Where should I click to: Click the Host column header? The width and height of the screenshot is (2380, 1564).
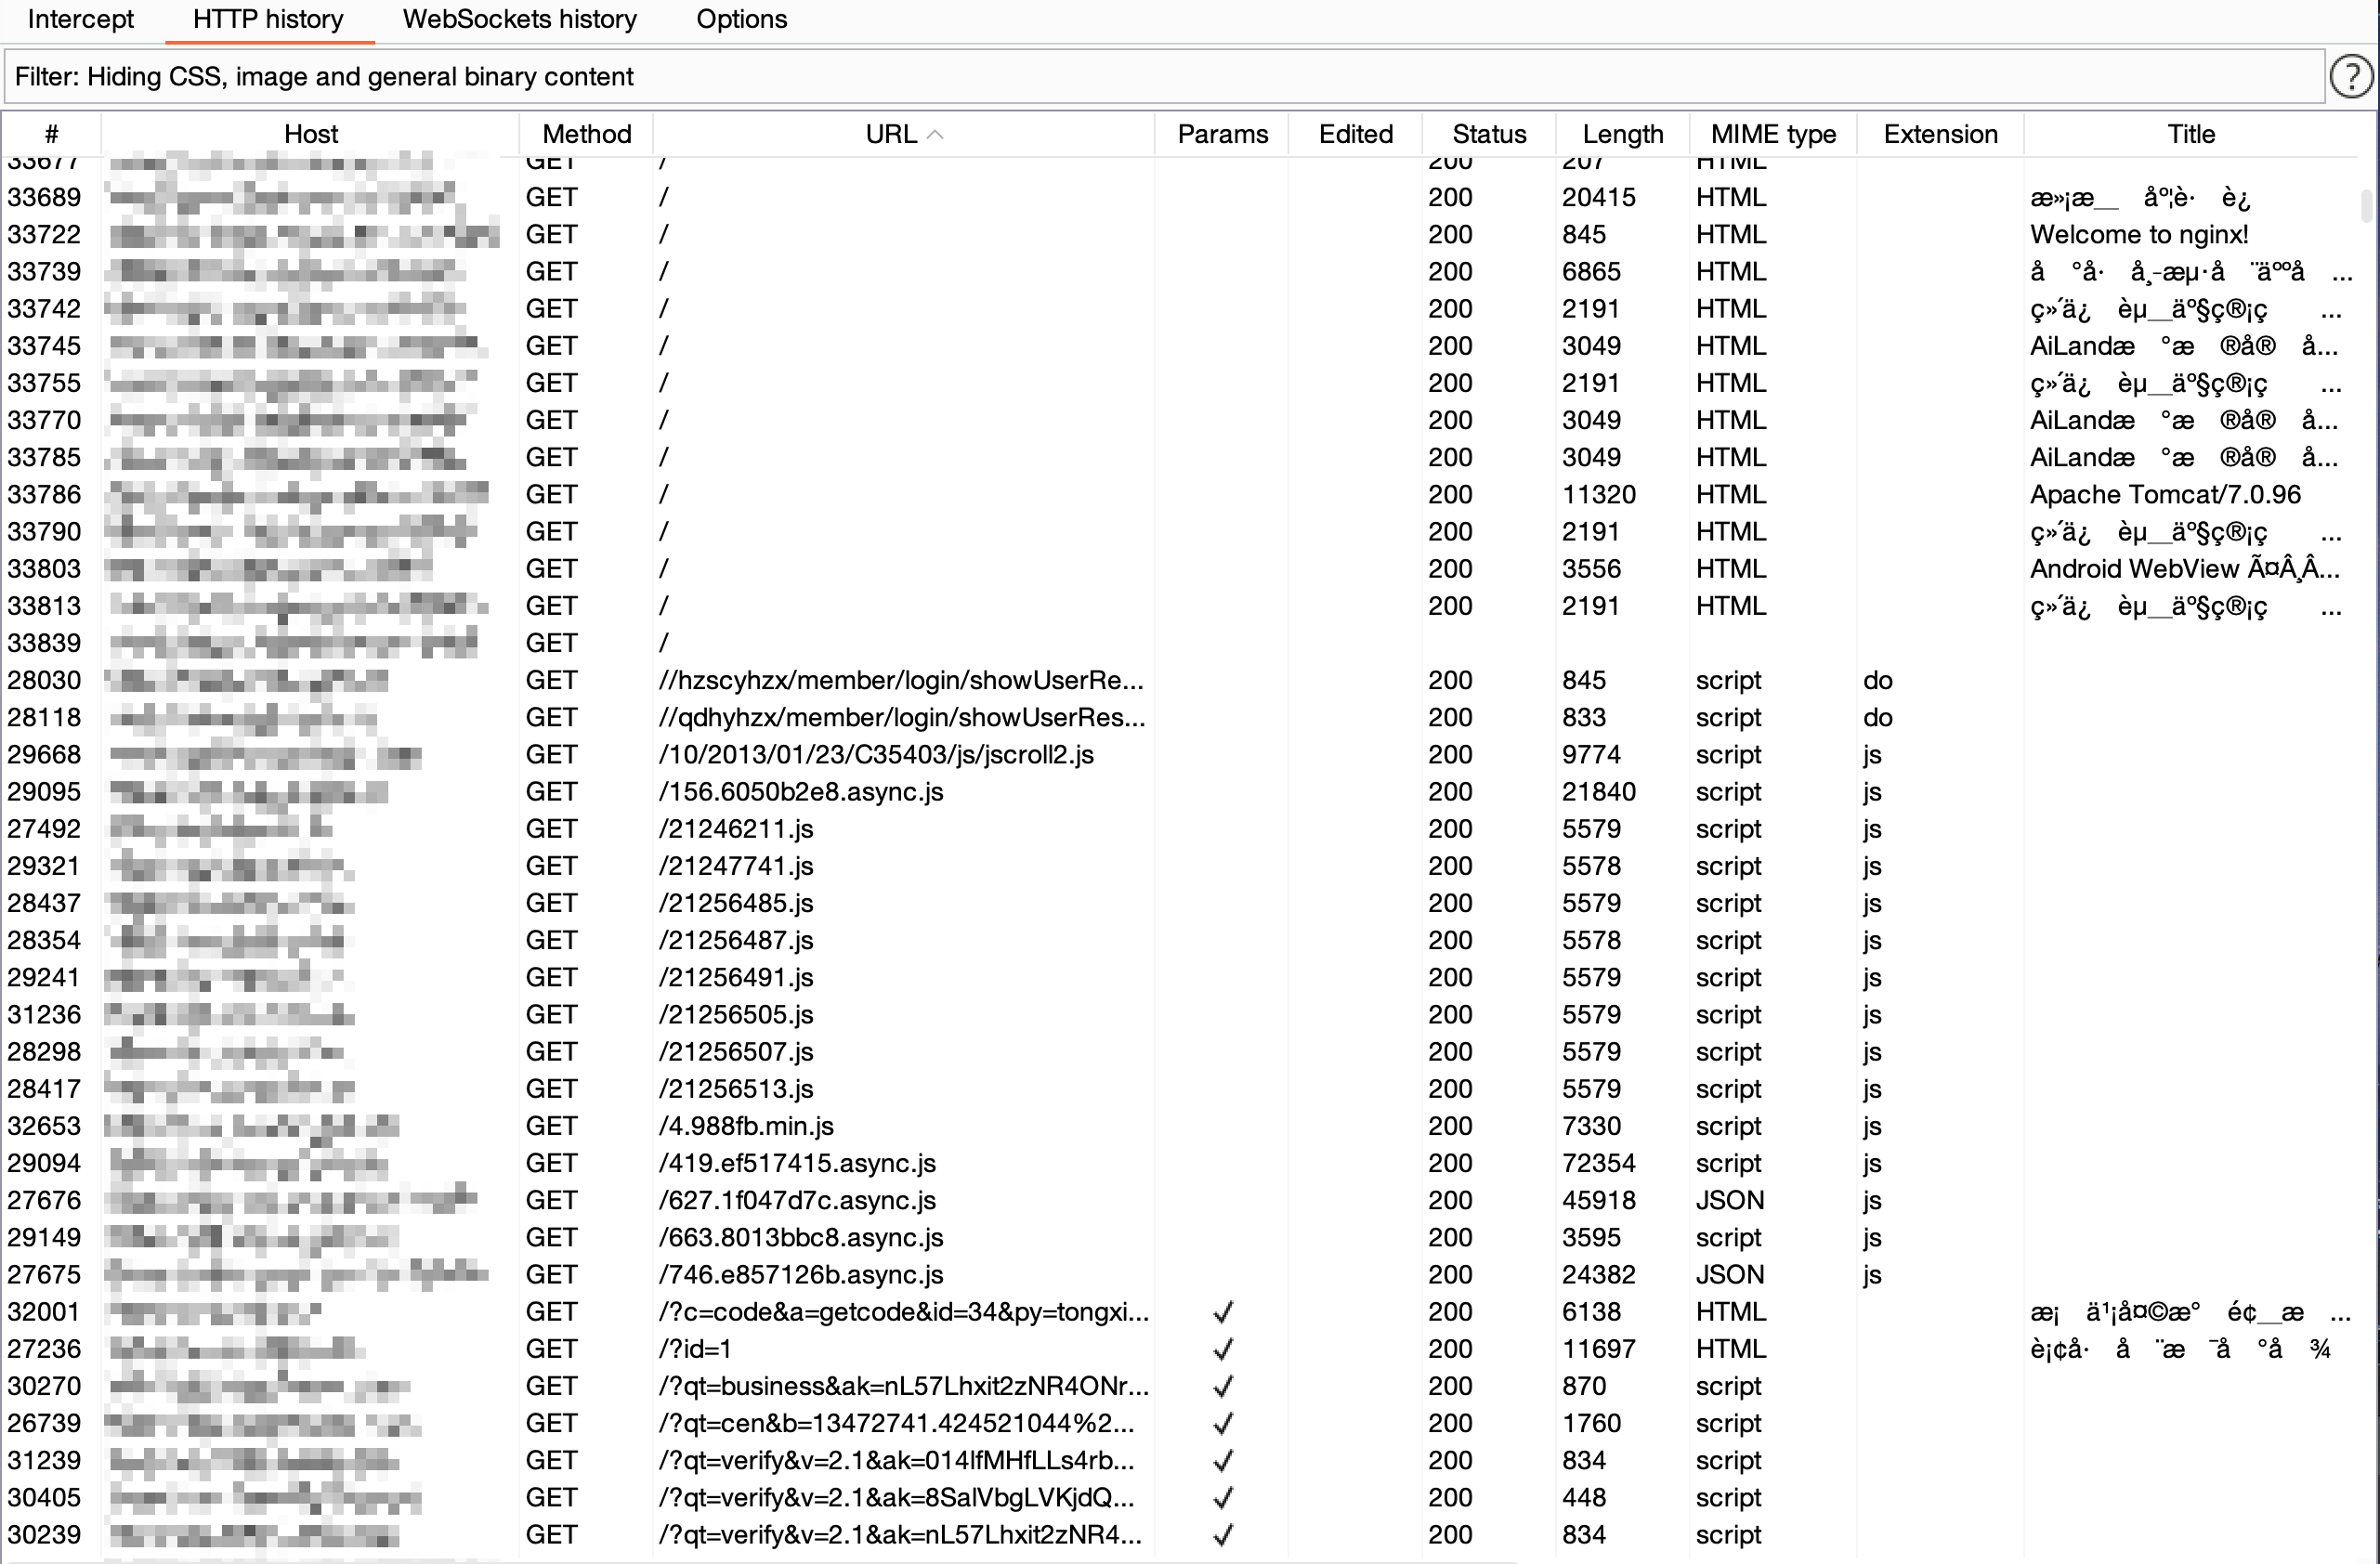(x=310, y=135)
